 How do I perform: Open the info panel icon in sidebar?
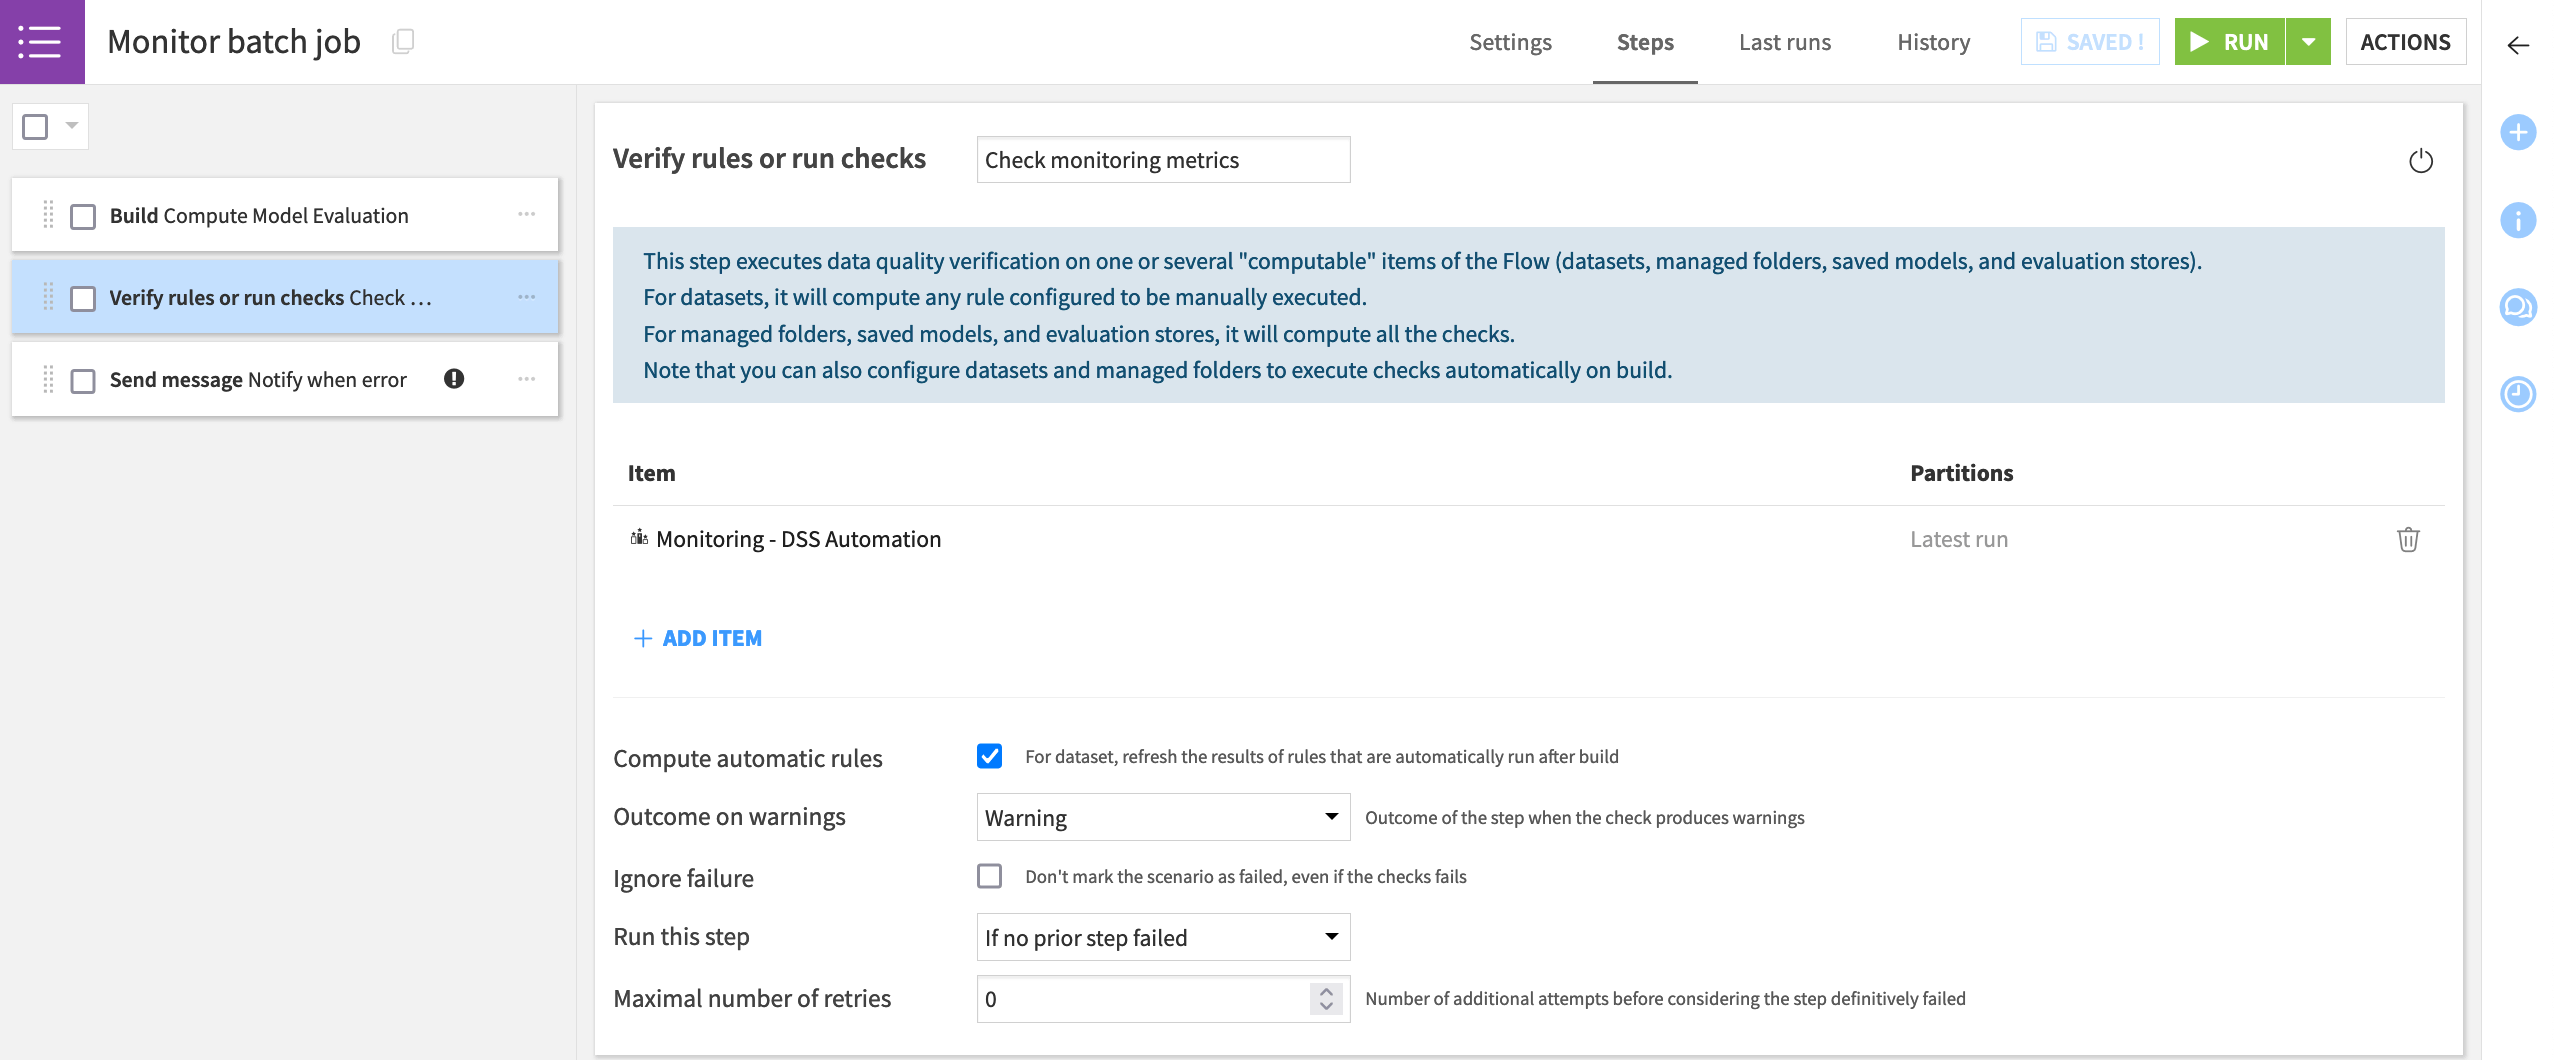coord(2517,220)
